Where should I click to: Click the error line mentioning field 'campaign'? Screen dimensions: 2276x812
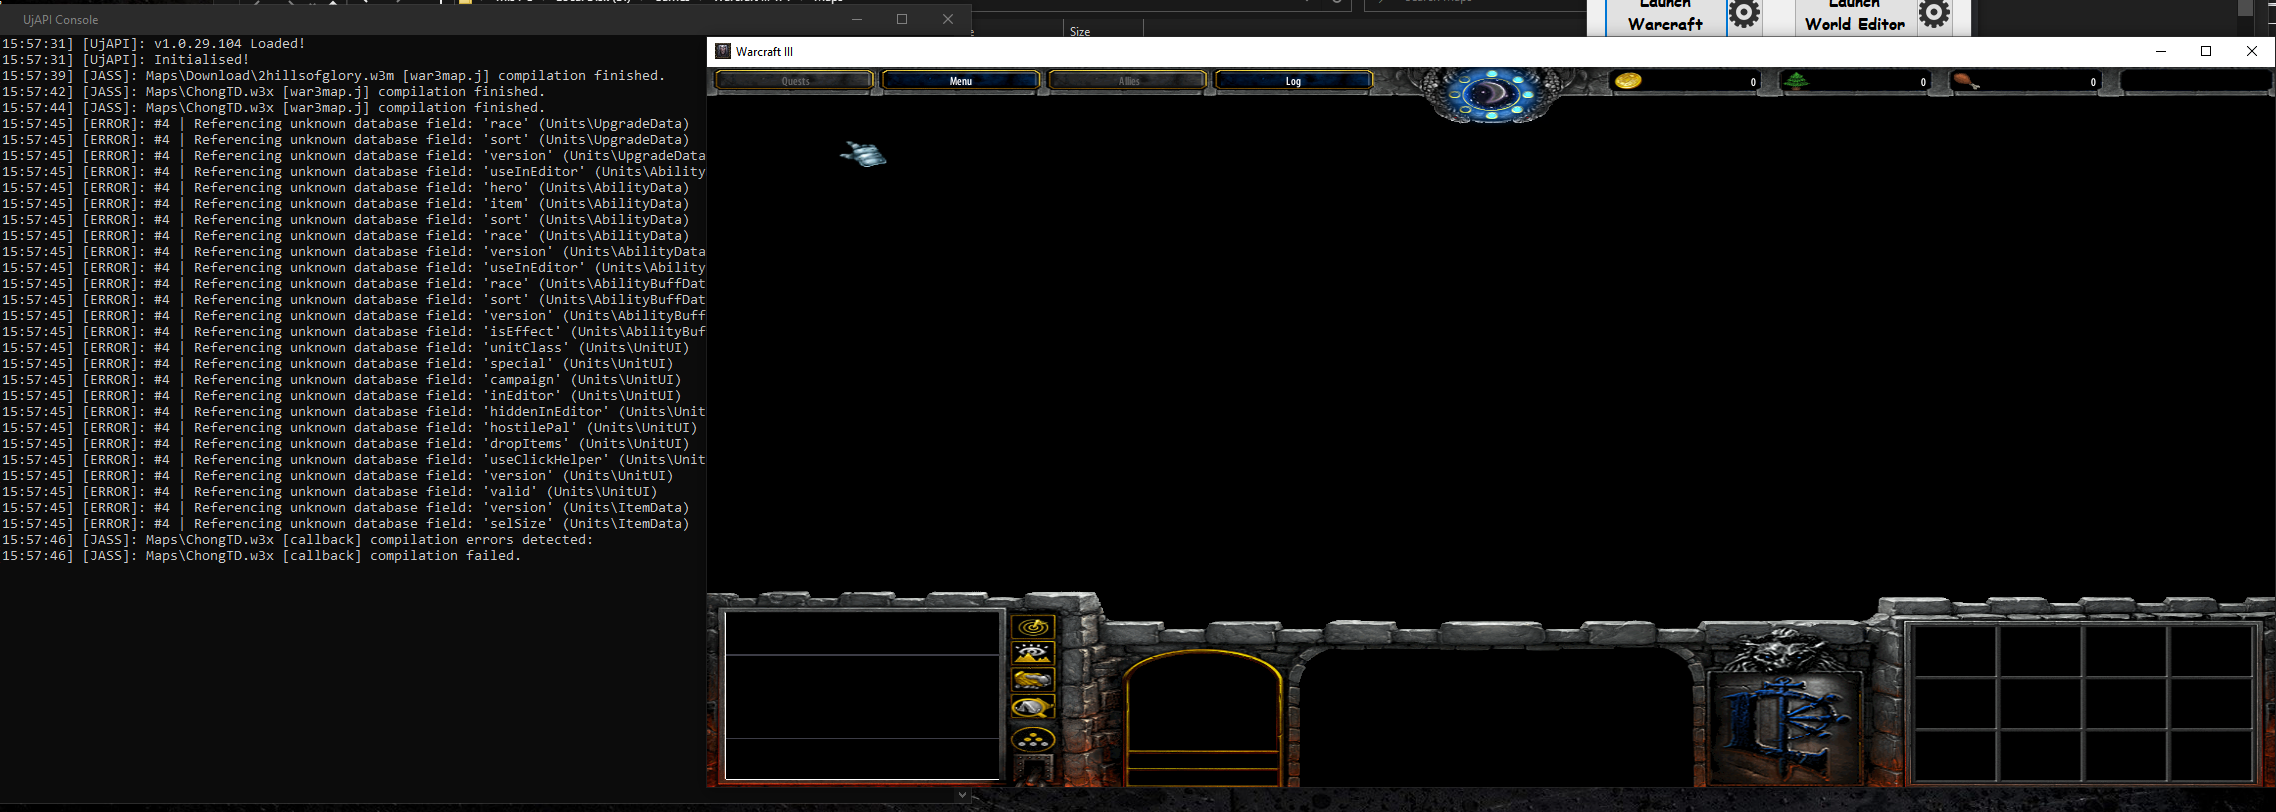pyautogui.click(x=341, y=380)
